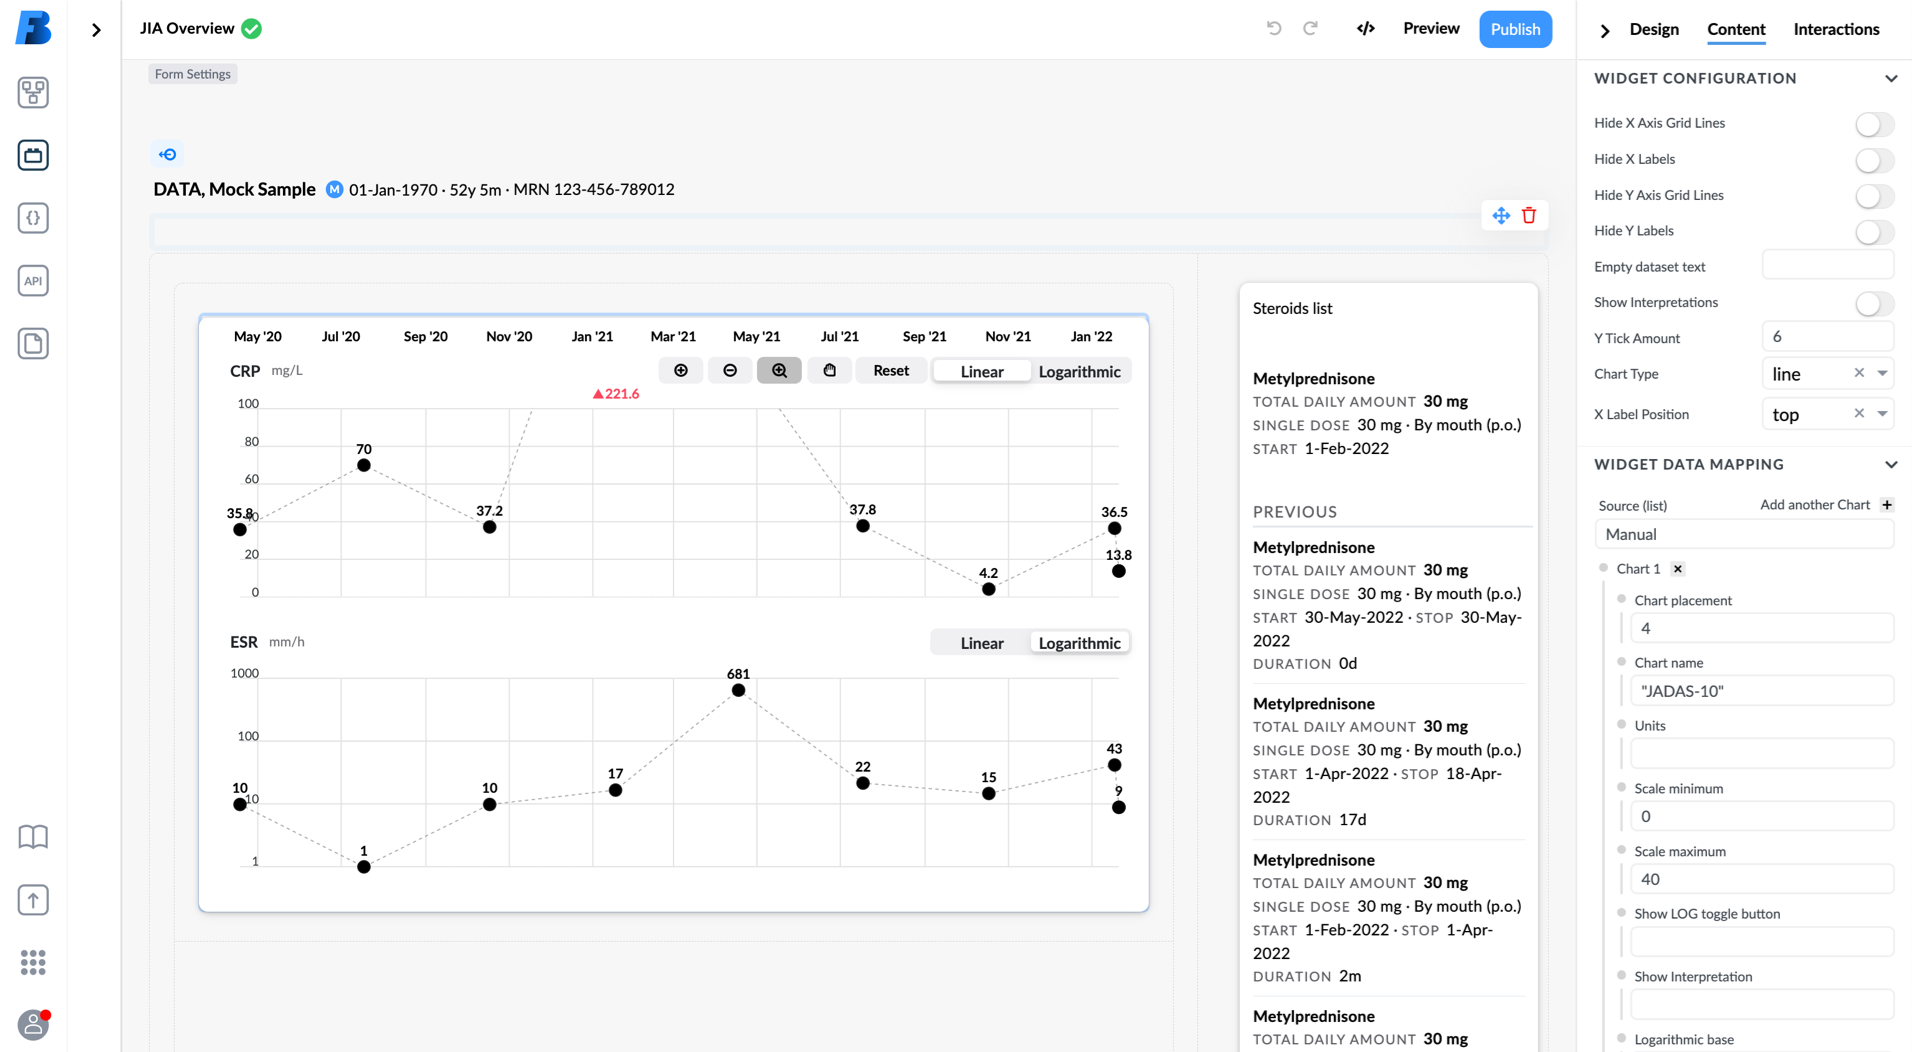Open the component tree sidebar icon

tap(33, 92)
